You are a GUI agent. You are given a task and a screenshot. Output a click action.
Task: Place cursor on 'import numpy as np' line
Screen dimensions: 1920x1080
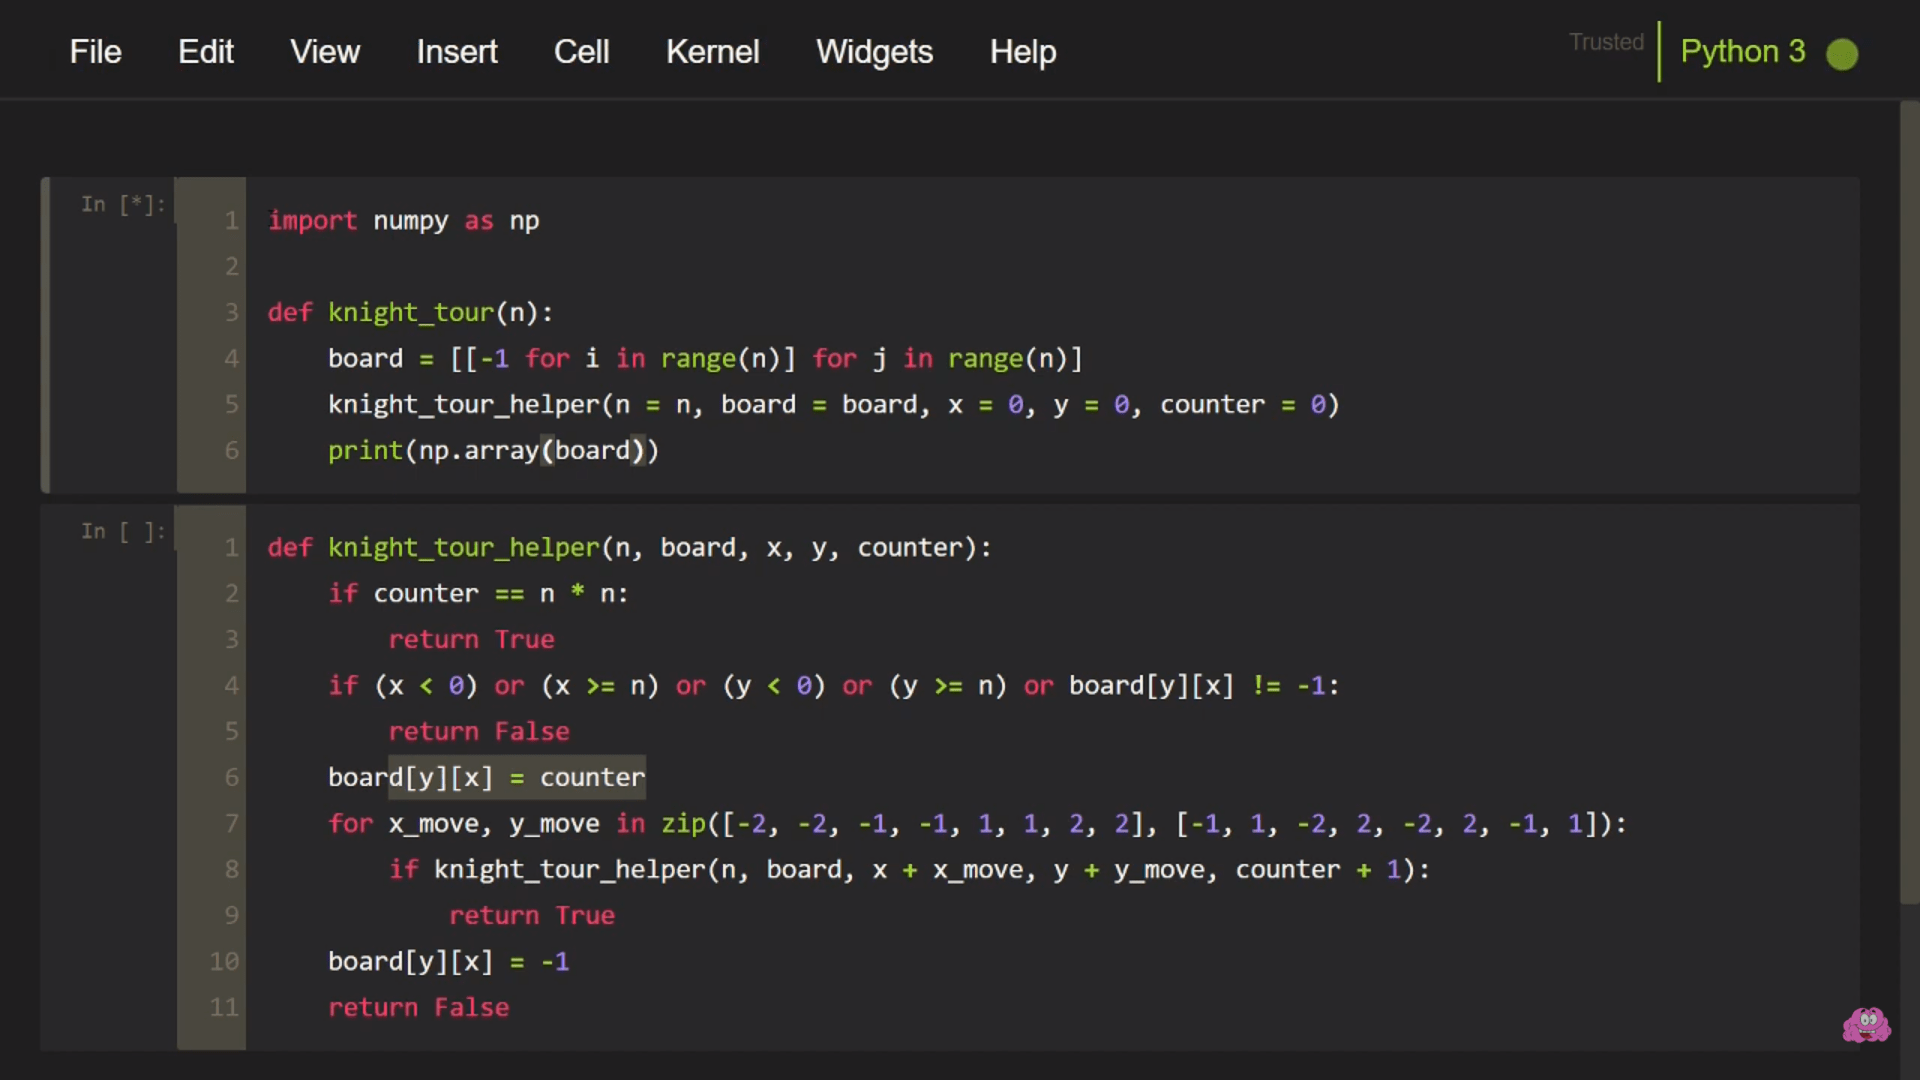[403, 221]
